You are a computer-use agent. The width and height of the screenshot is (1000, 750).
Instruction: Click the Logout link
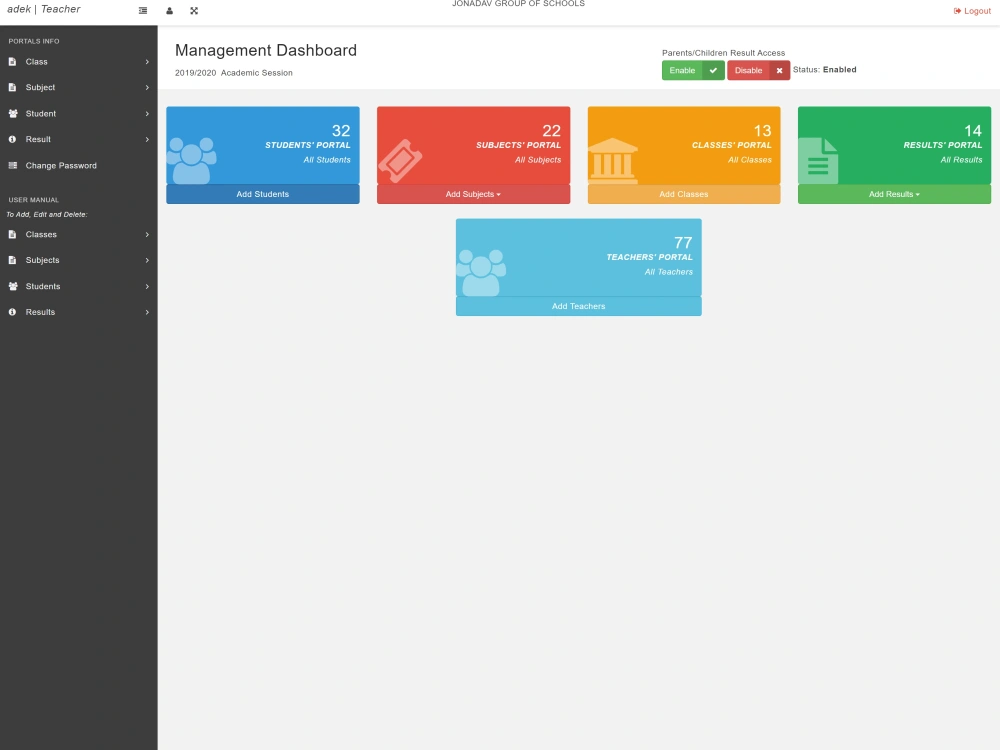(x=972, y=11)
